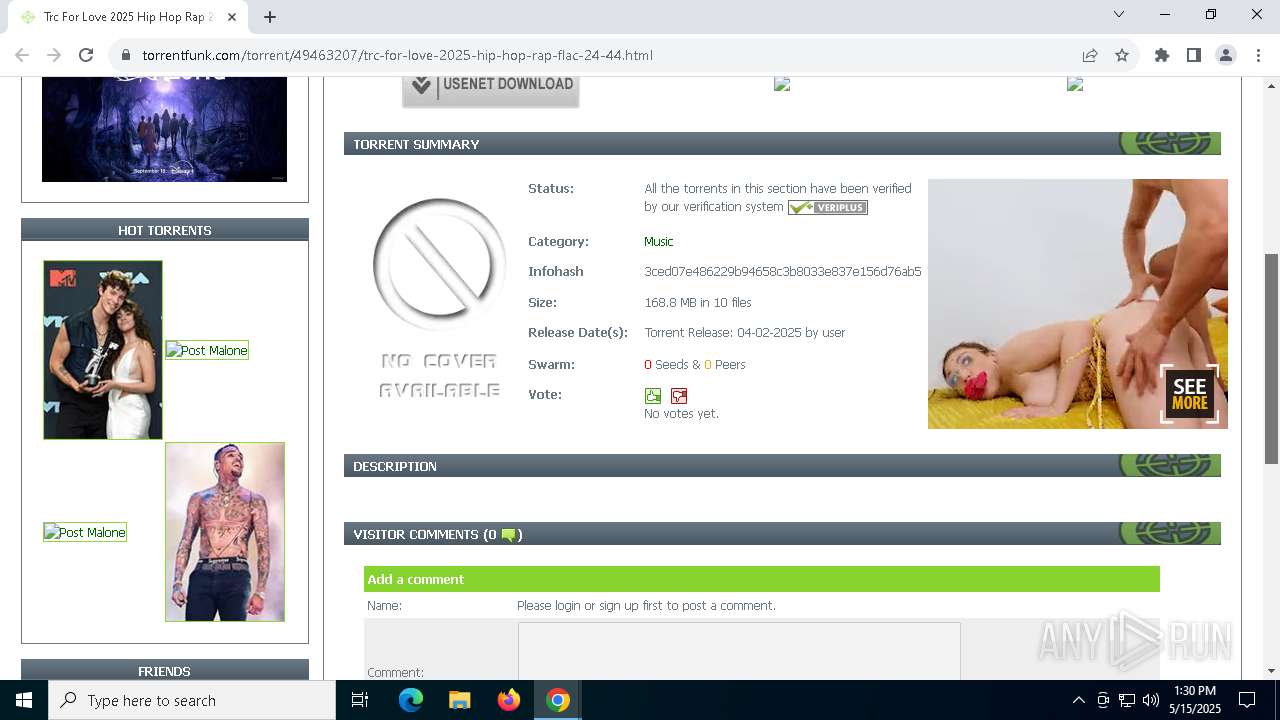This screenshot has height=720, width=1280.
Task: Bookmark this page with star icon
Action: tap(1122, 55)
